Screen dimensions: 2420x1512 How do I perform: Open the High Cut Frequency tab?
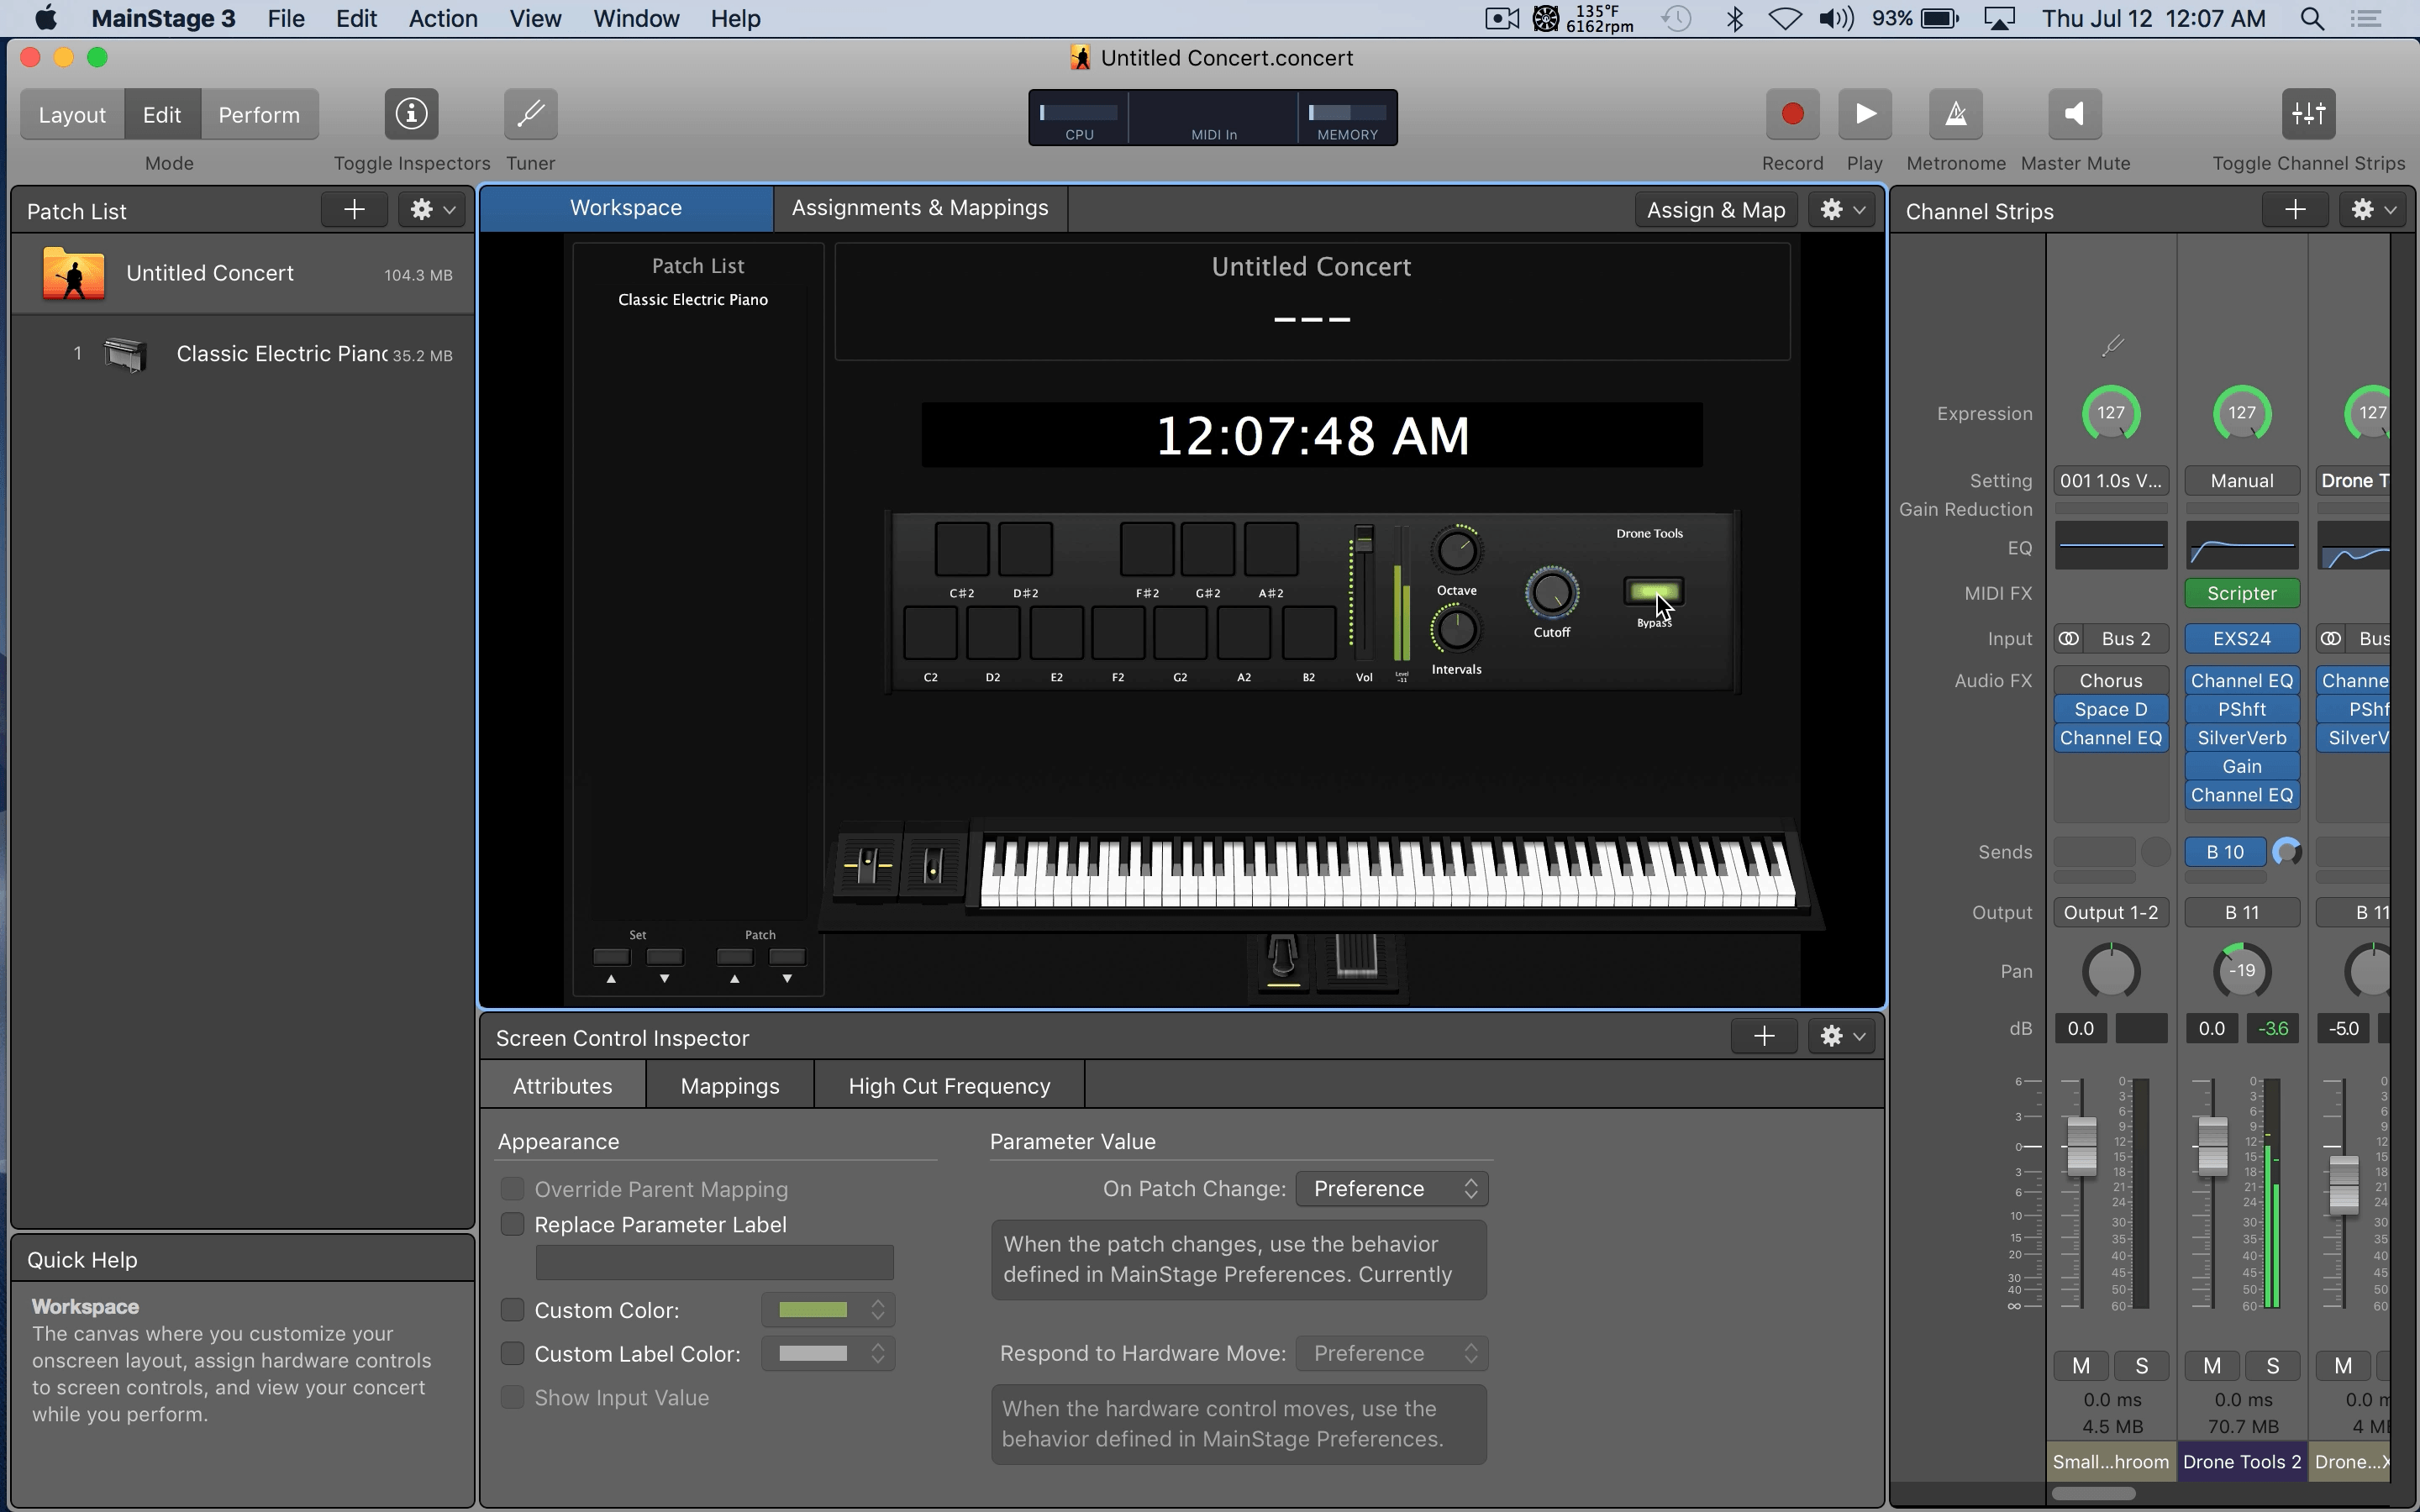(x=949, y=1086)
